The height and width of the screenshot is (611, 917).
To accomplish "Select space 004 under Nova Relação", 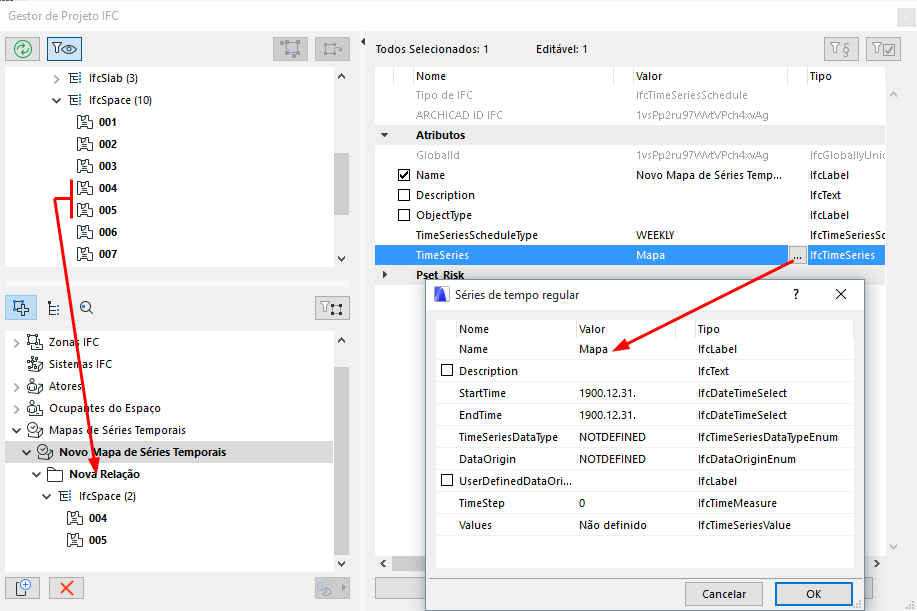I will [98, 518].
